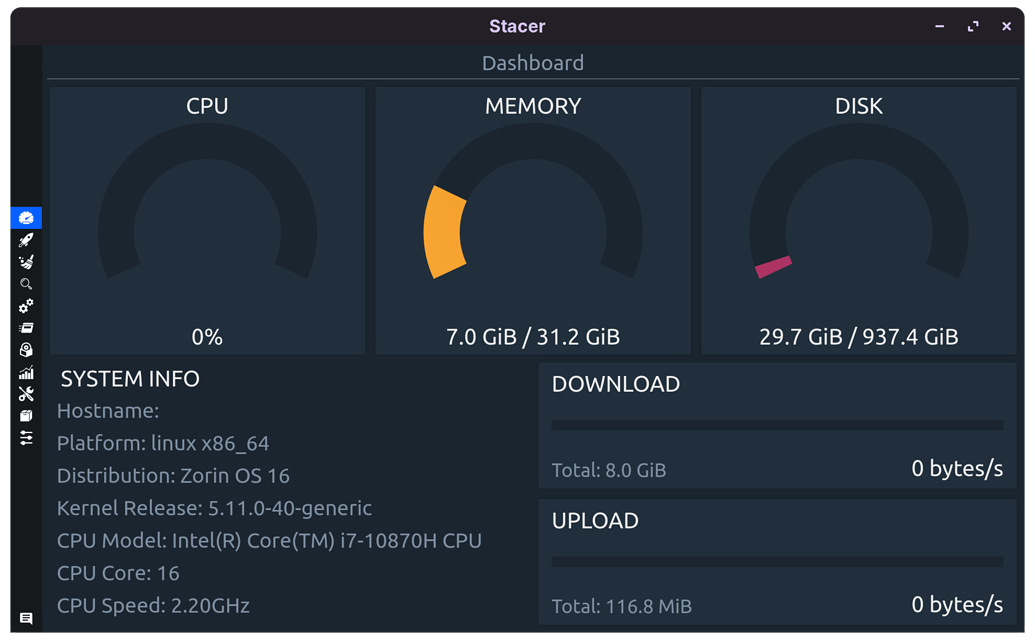Click the UPLOAD section header

coord(595,520)
